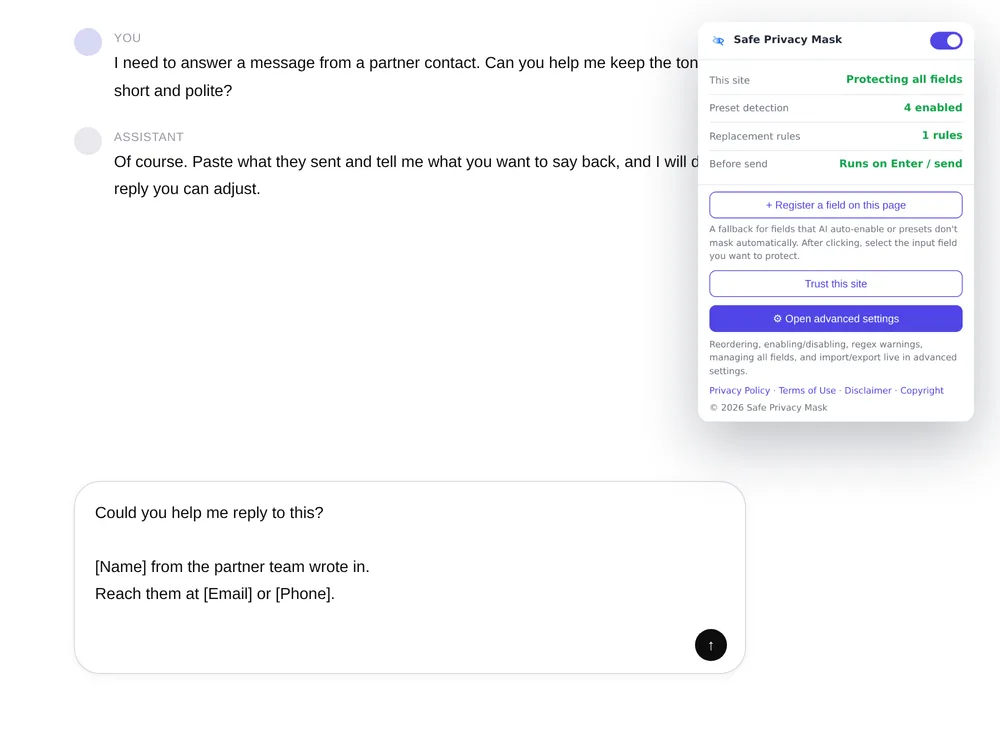Image resolution: width=1000 pixels, height=750 pixels.
Task: Click the [Email] placeholder in the draft
Action: [228, 594]
